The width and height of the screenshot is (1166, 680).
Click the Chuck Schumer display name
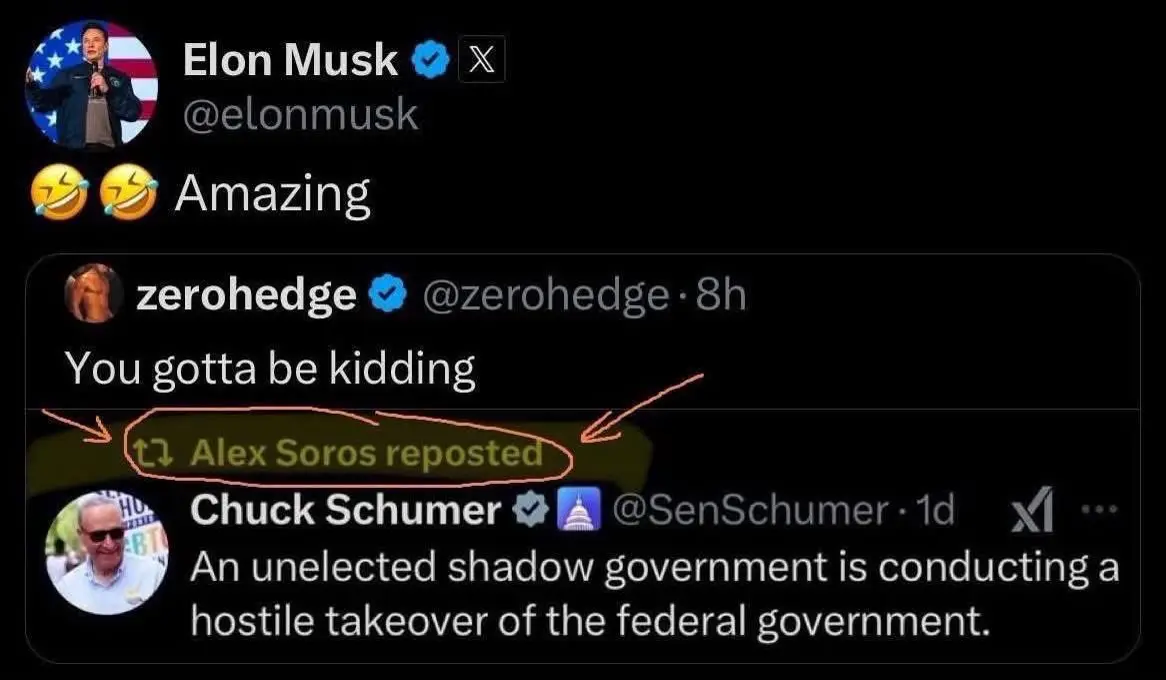point(346,511)
